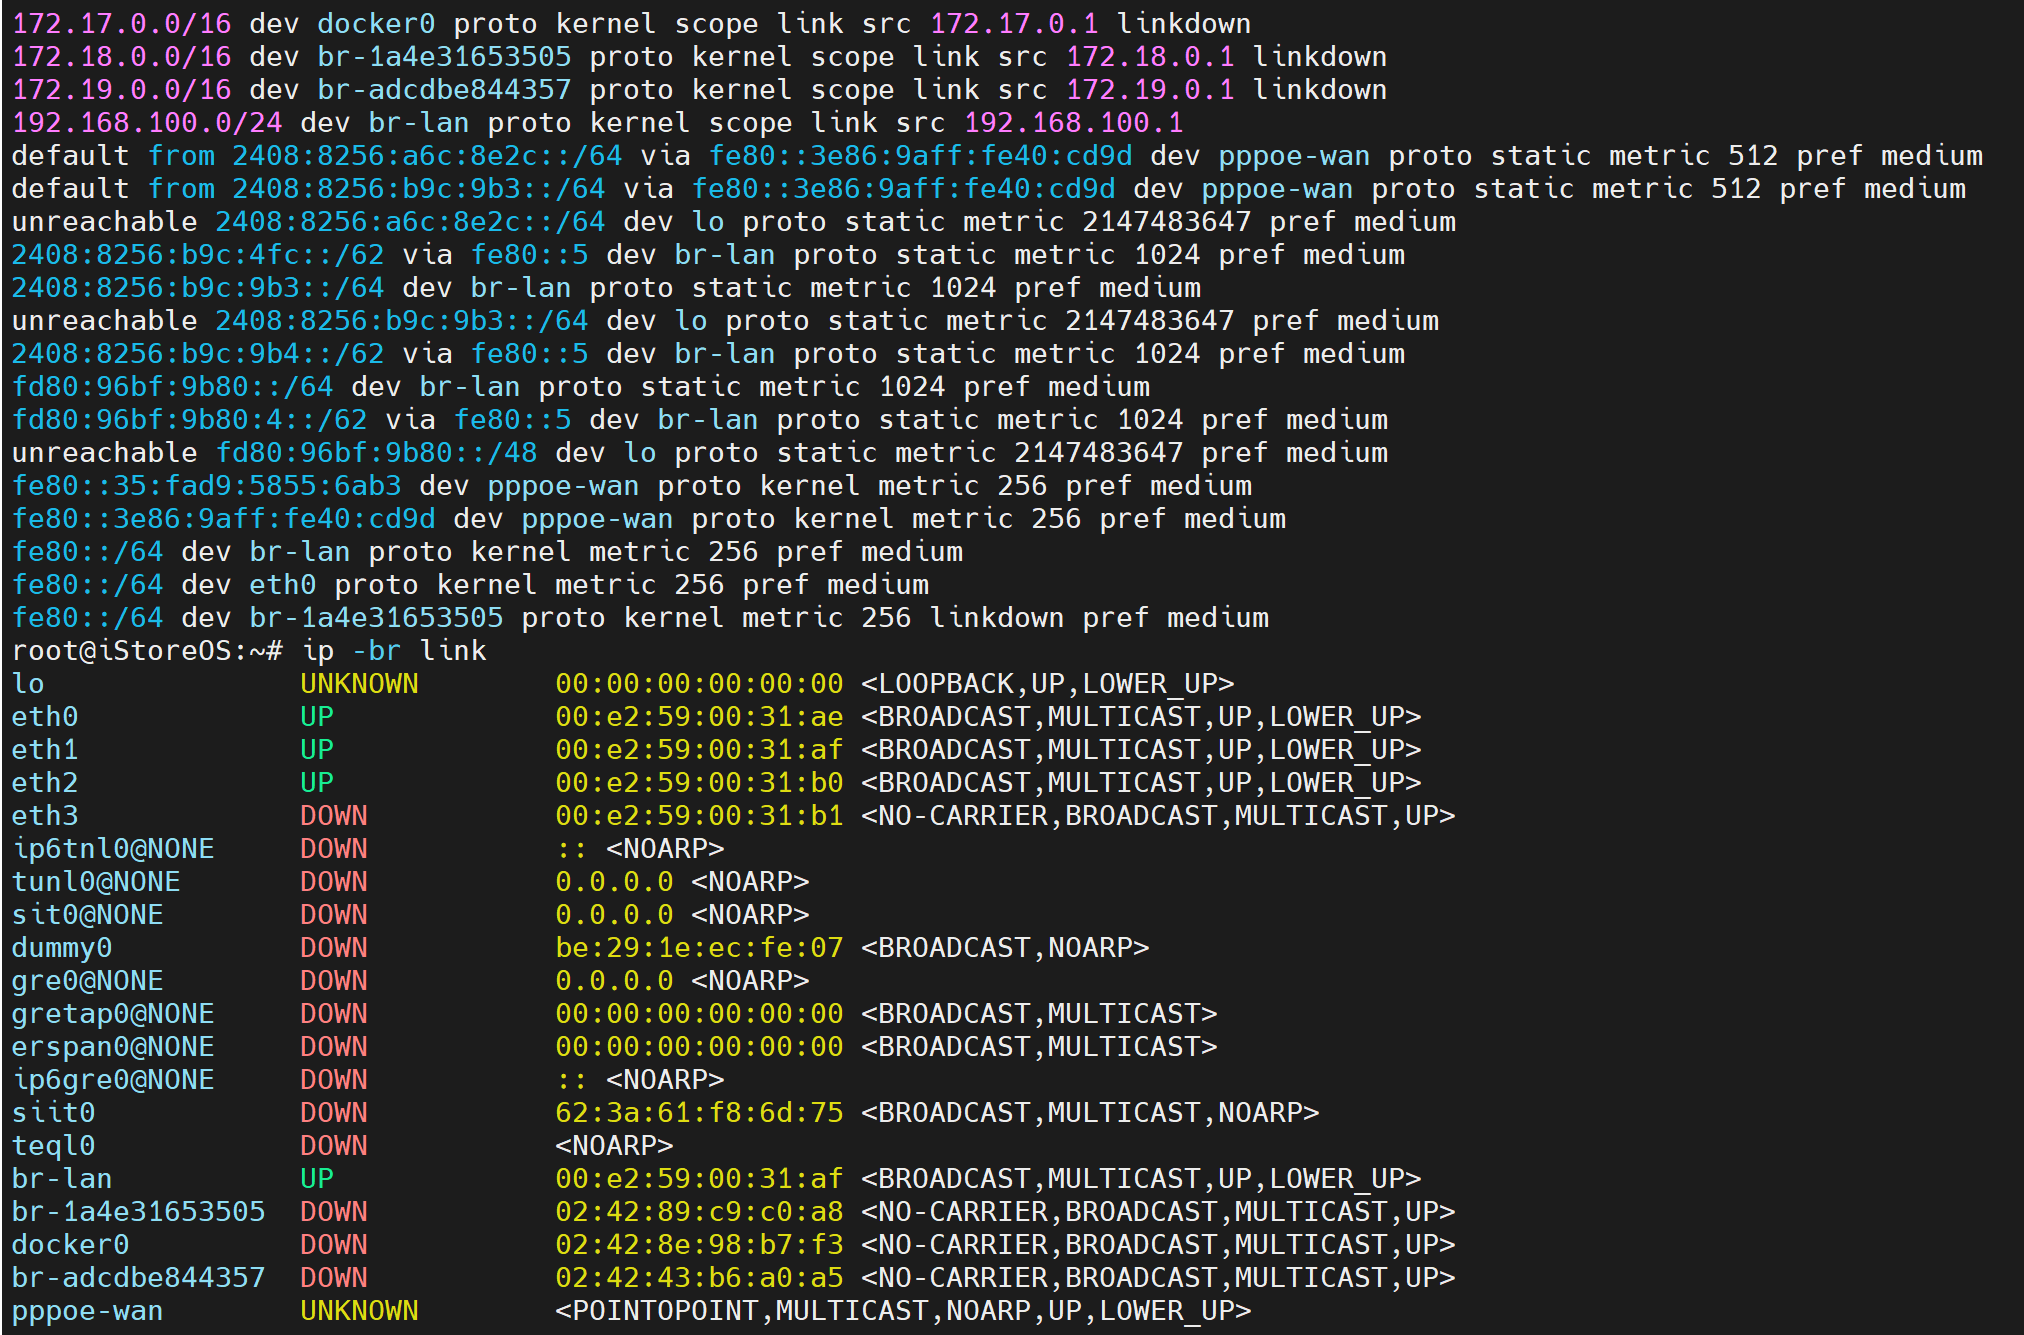Select the fd80:96bf:9b80::/48 unreachable prefix
Image resolution: width=2024 pixels, height=1335 pixels.
[377, 452]
